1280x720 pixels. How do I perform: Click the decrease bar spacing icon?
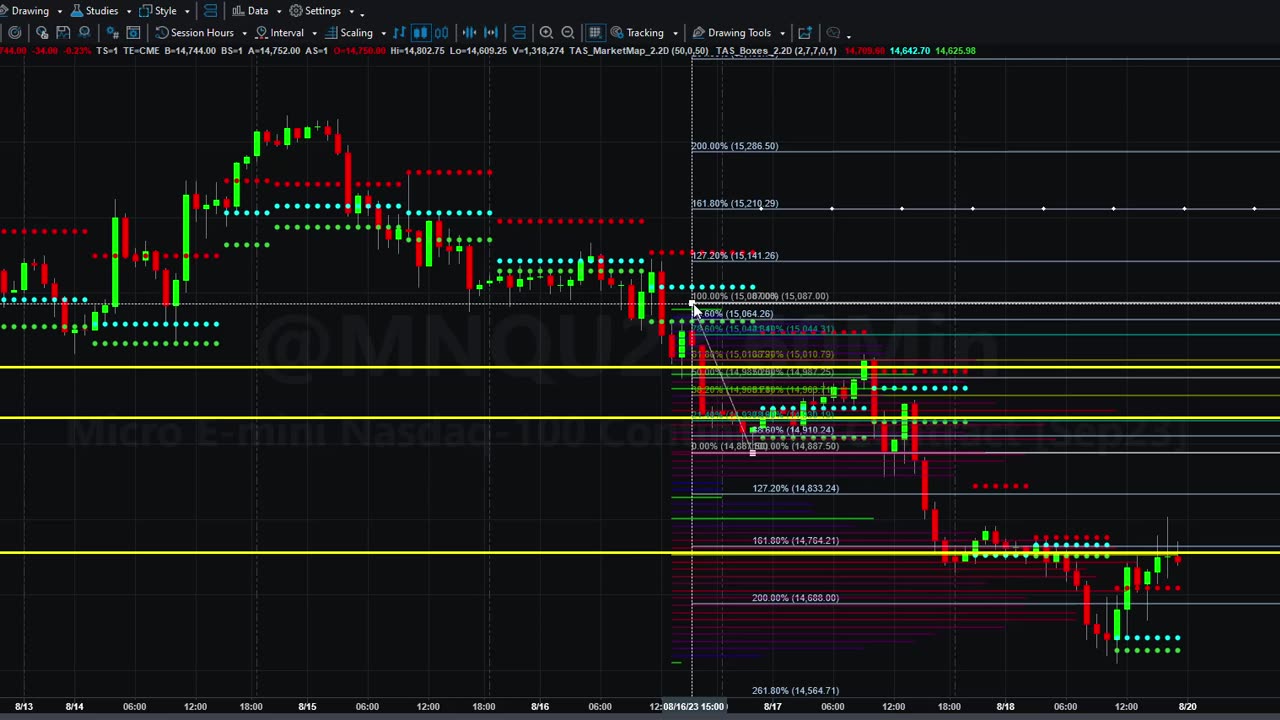pyautogui.click(x=469, y=33)
